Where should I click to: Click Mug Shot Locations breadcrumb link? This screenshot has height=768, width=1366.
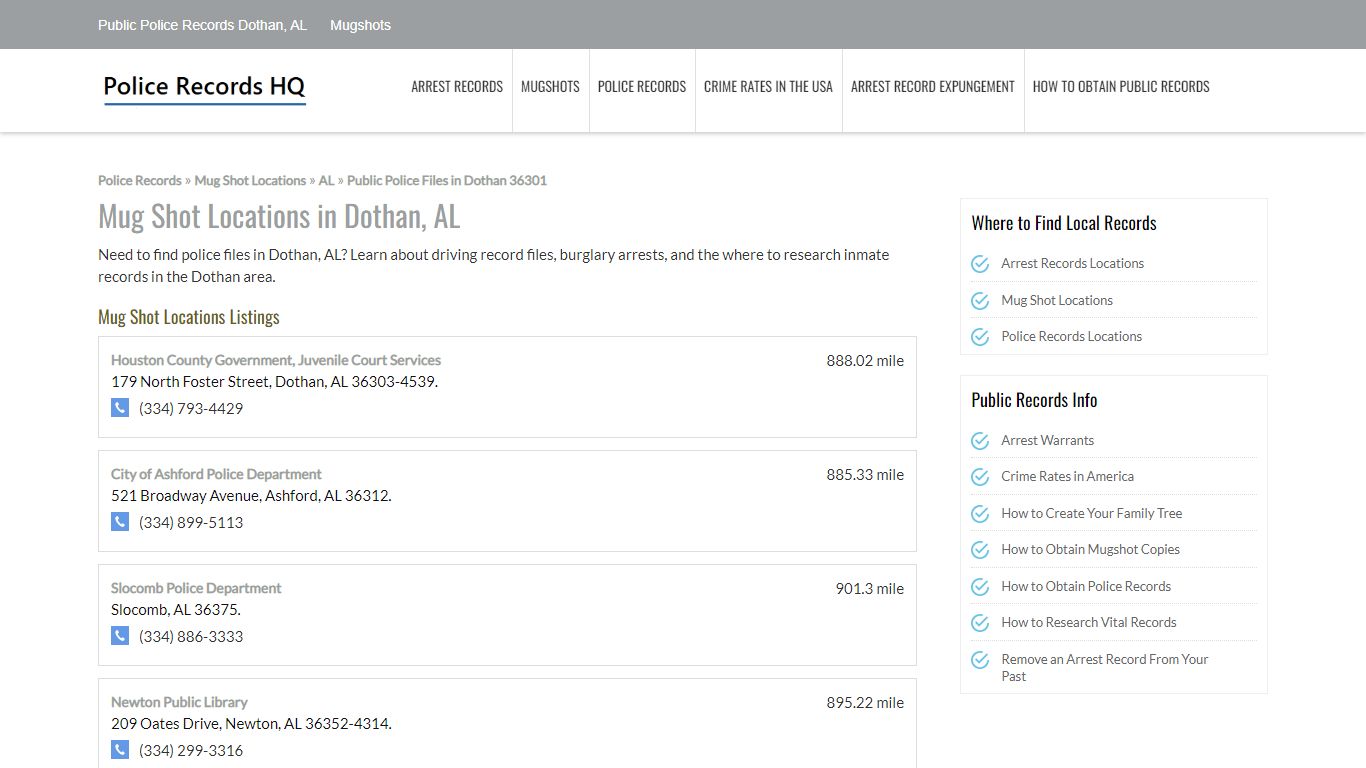(250, 181)
